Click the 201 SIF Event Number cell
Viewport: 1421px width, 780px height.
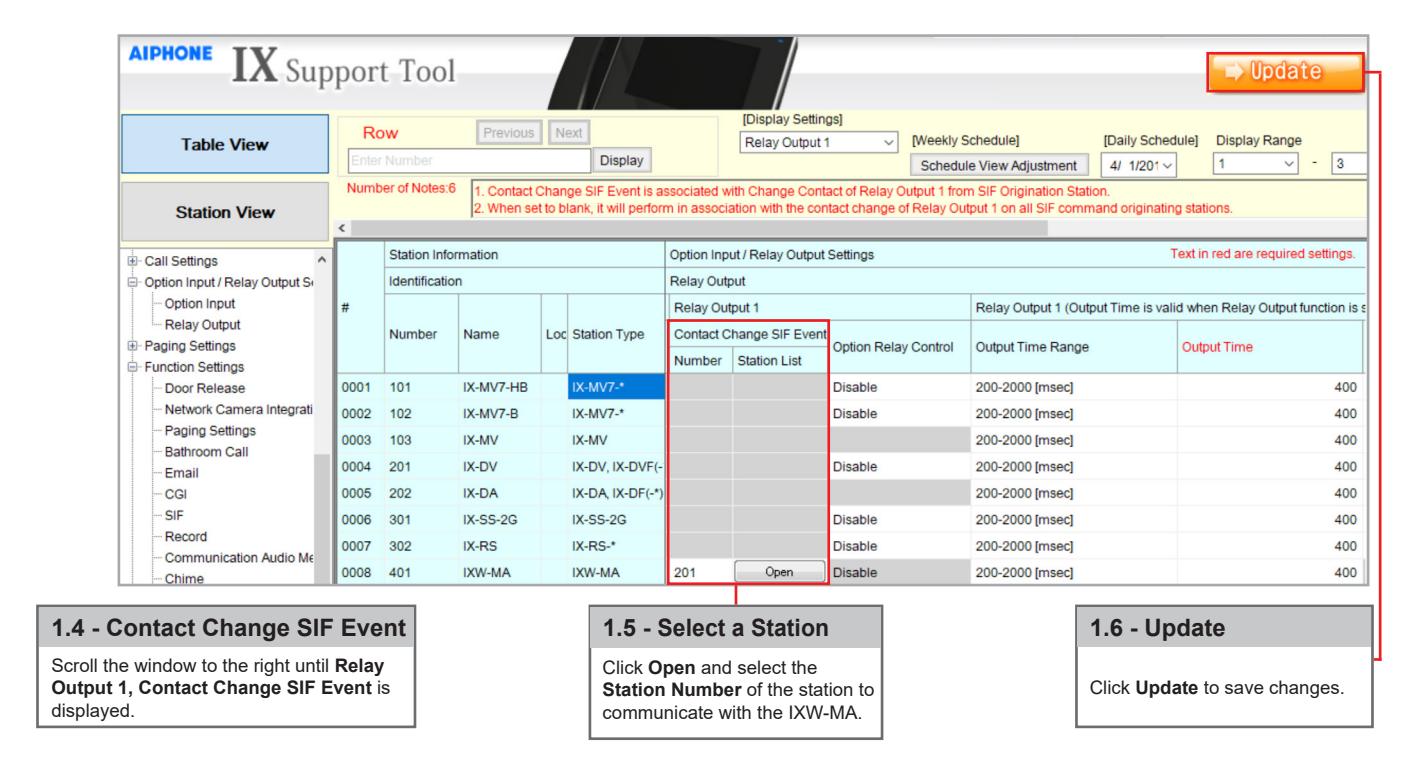700,572
